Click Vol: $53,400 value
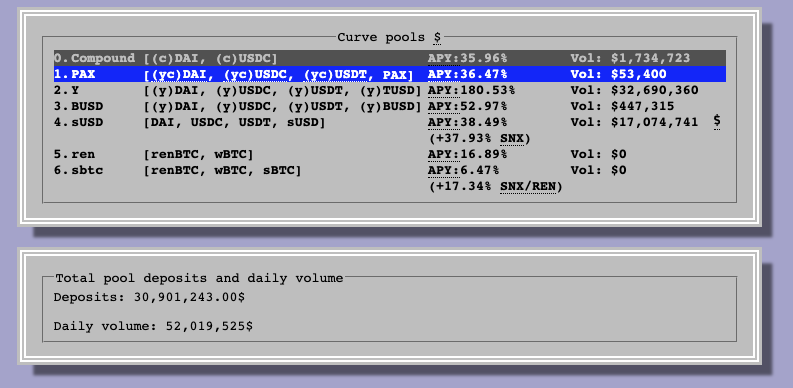 (618, 74)
